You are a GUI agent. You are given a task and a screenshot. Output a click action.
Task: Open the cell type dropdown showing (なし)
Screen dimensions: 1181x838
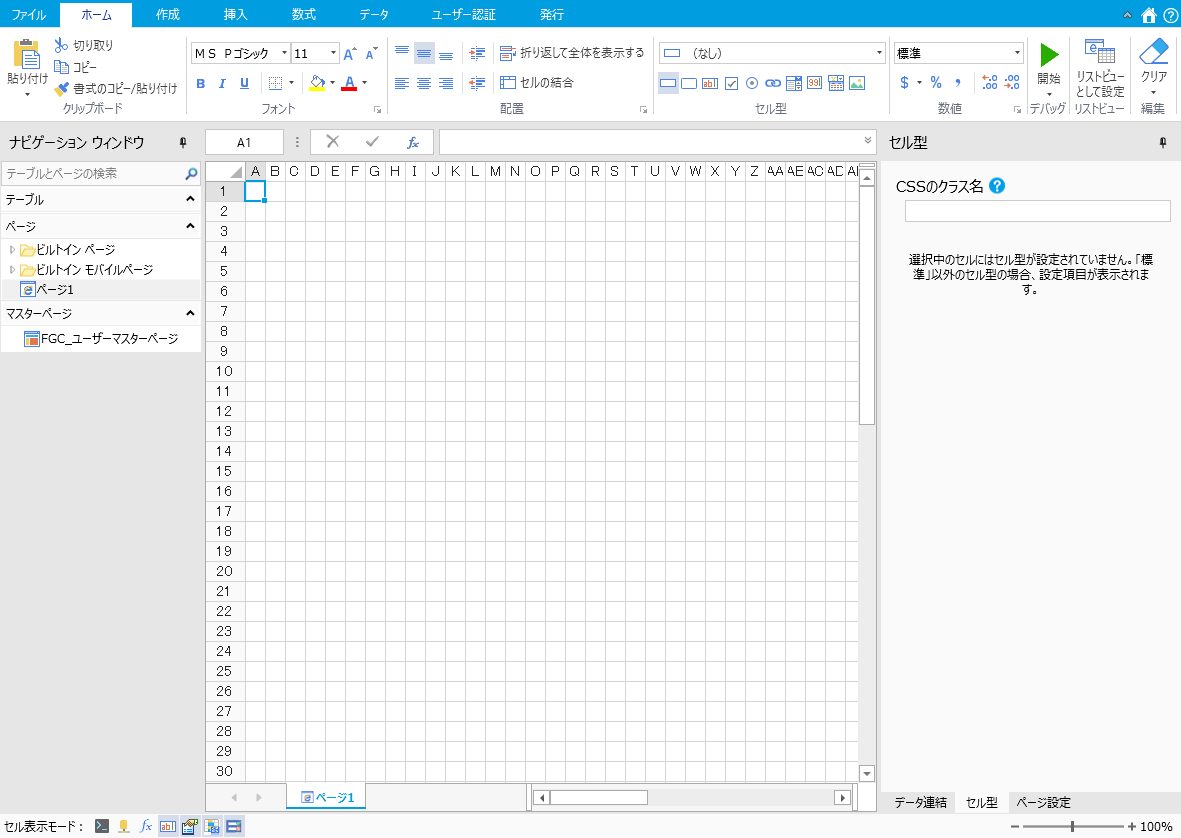(879, 53)
